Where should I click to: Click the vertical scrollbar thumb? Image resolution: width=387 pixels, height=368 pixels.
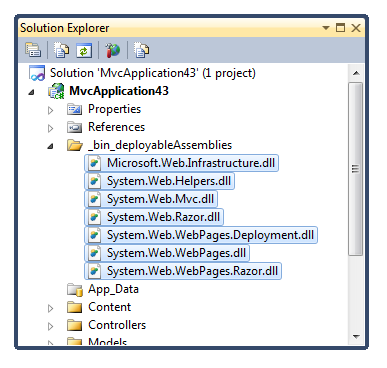tap(356, 169)
